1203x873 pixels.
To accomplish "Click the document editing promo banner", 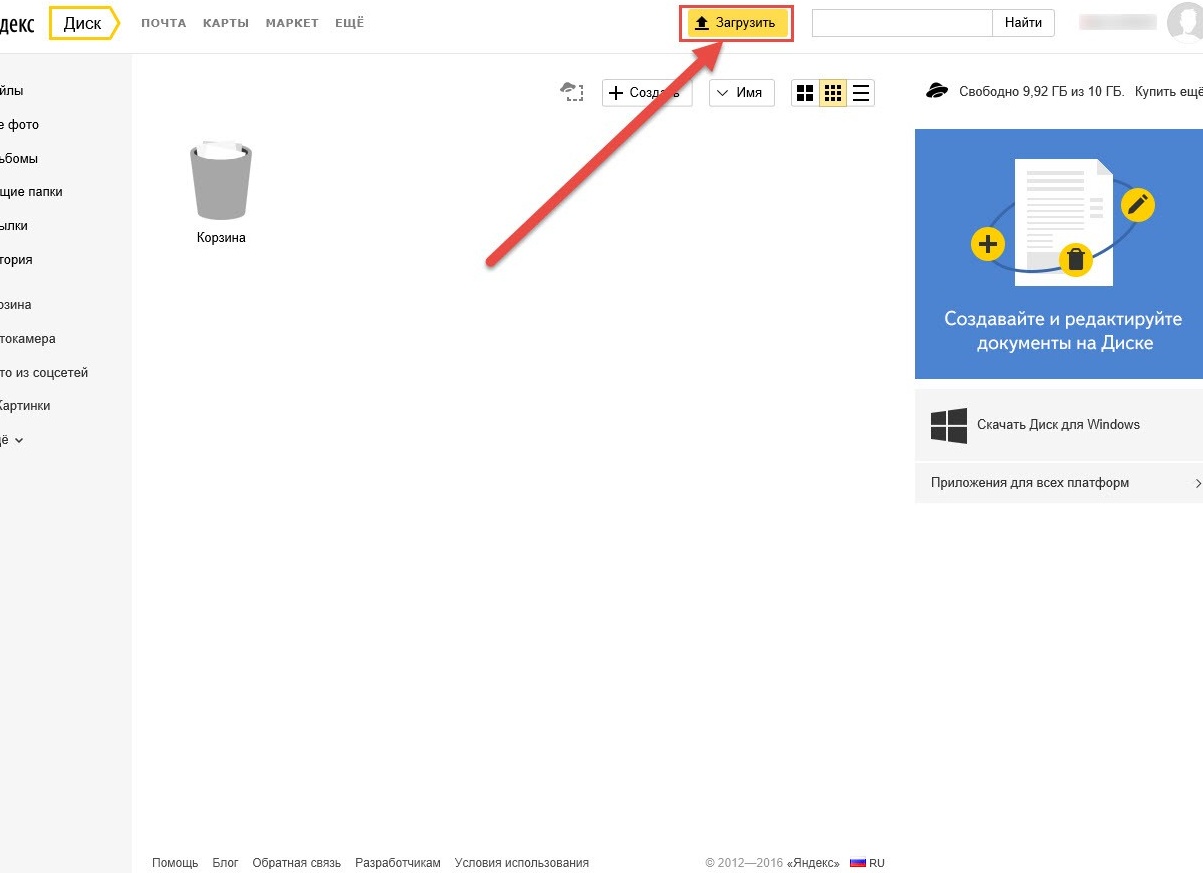I will click(1059, 254).
